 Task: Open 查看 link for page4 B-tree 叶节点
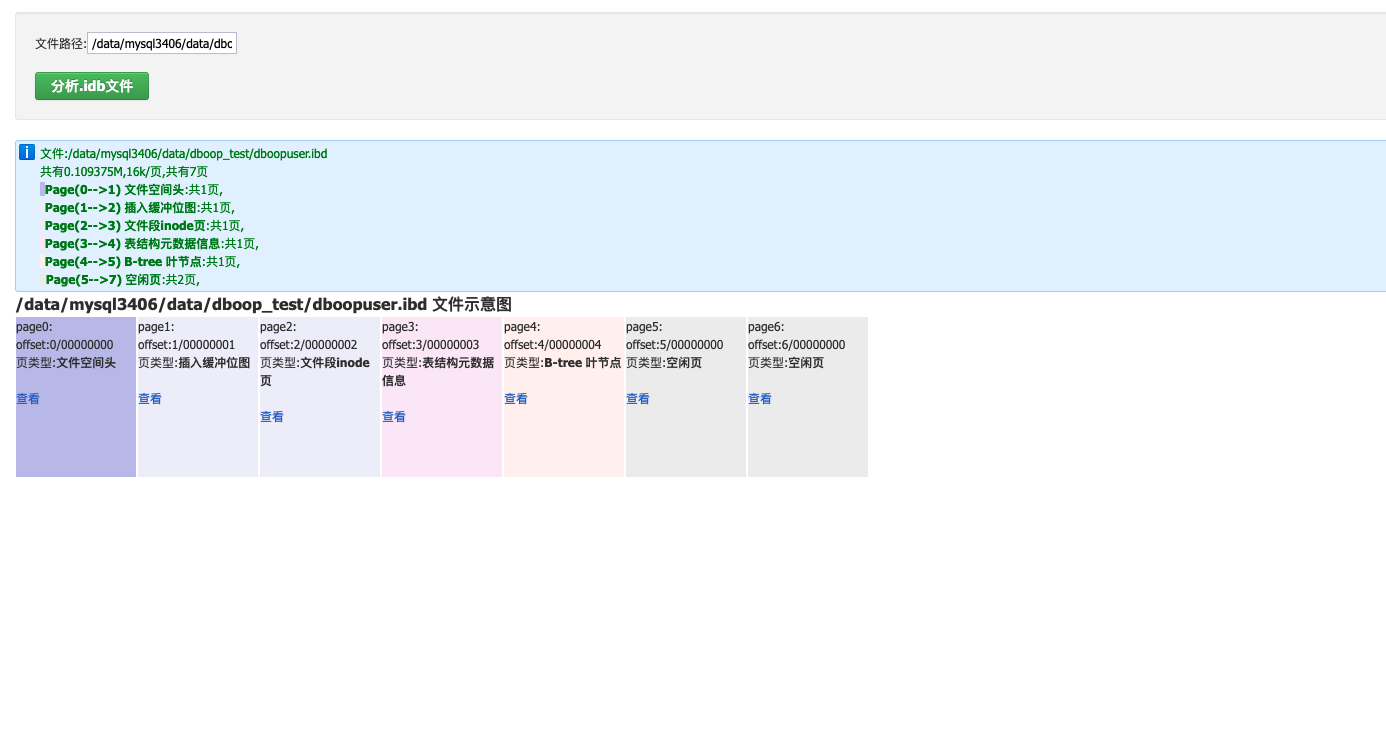pyautogui.click(x=516, y=399)
